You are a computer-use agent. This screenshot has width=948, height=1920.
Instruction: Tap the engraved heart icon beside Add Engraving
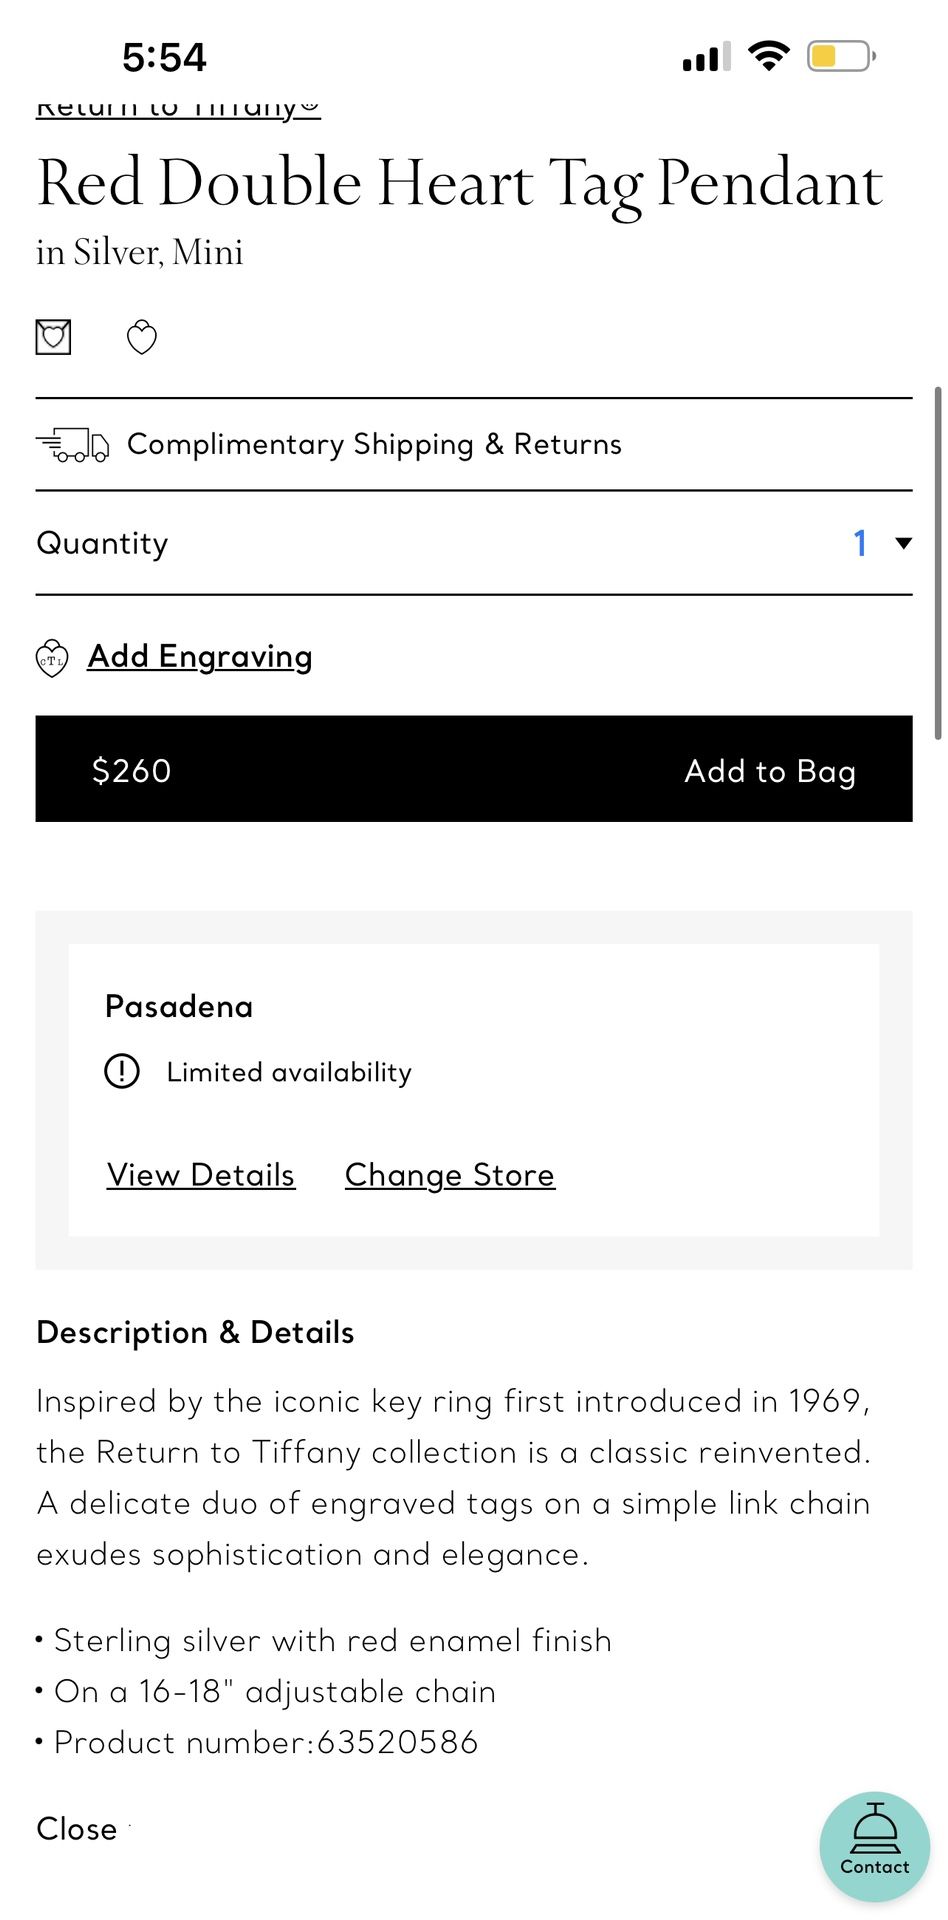52,658
